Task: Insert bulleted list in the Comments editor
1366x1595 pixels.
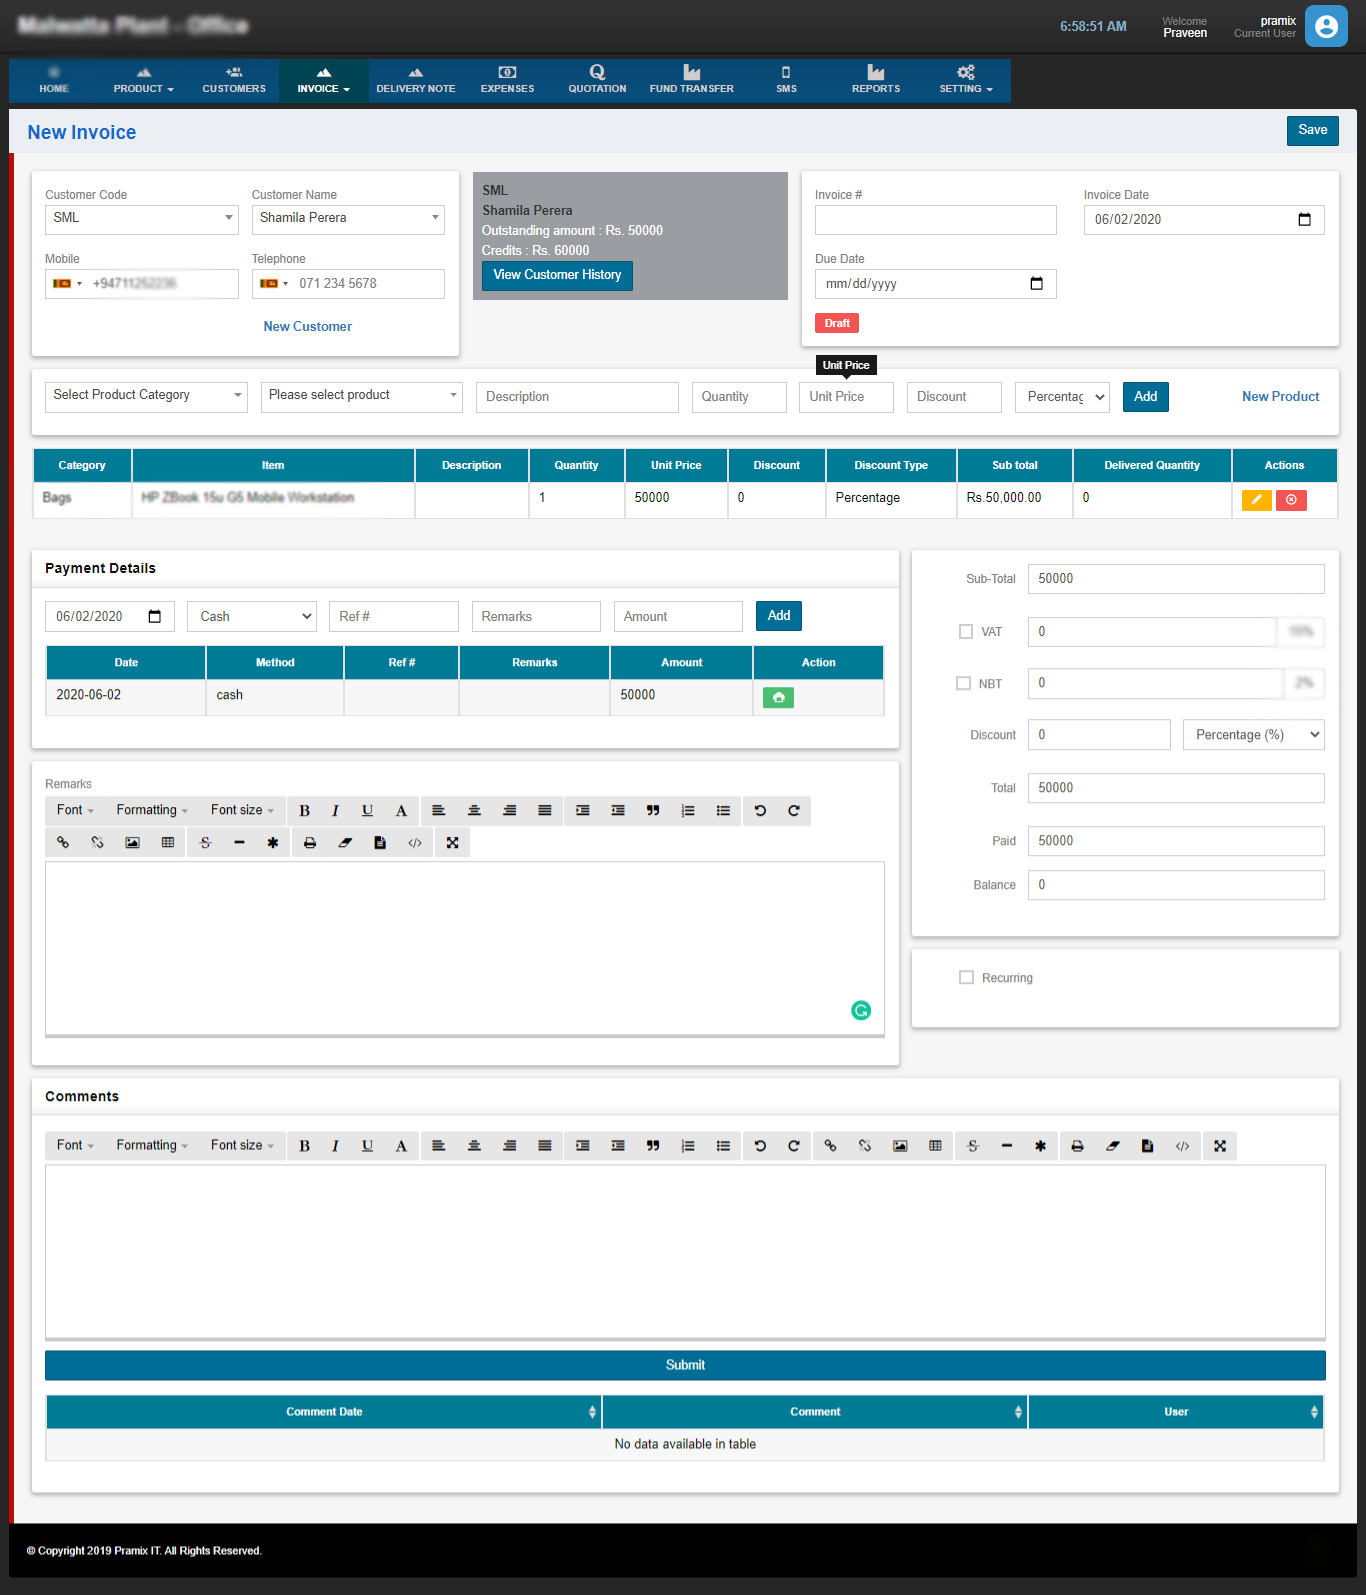Action: click(723, 1146)
